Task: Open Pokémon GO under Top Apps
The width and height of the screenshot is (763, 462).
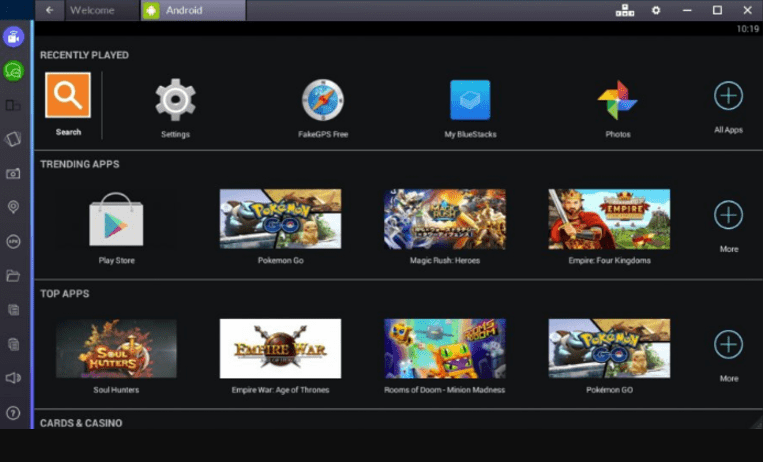Action: point(609,349)
